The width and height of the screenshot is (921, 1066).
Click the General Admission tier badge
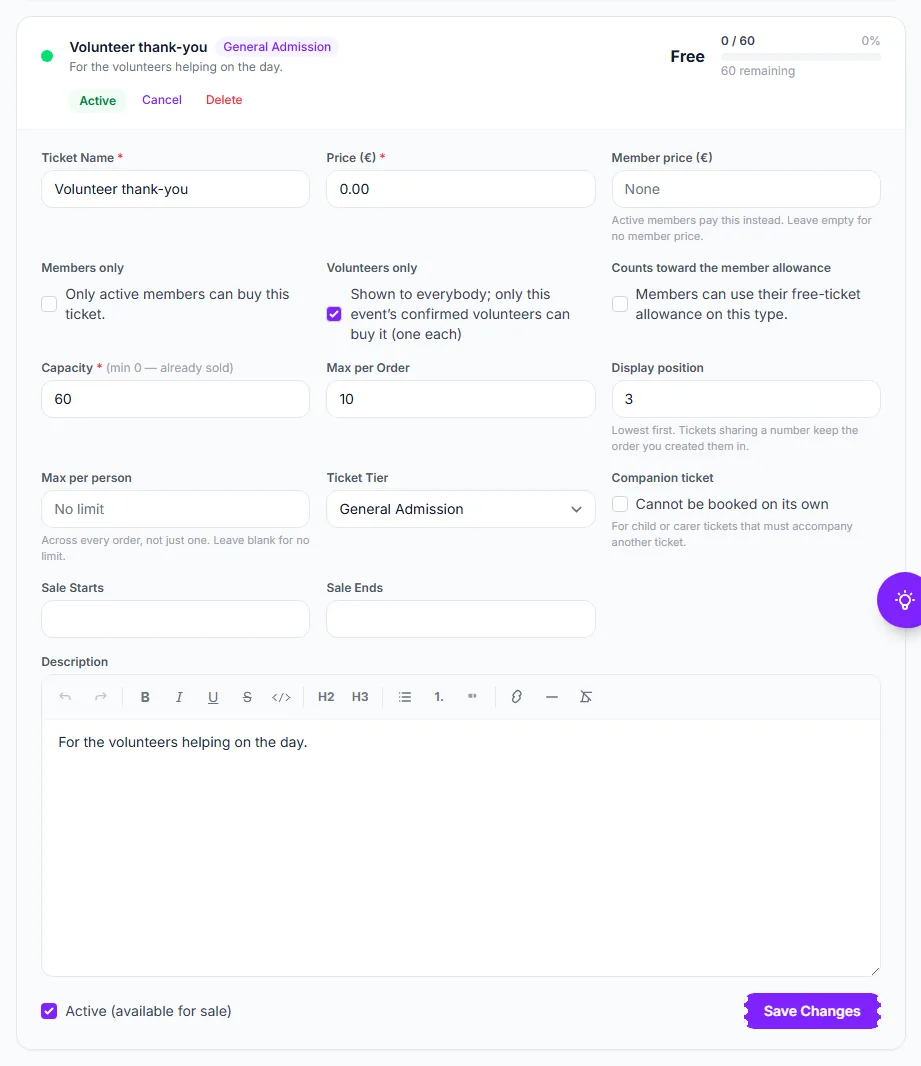[277, 47]
